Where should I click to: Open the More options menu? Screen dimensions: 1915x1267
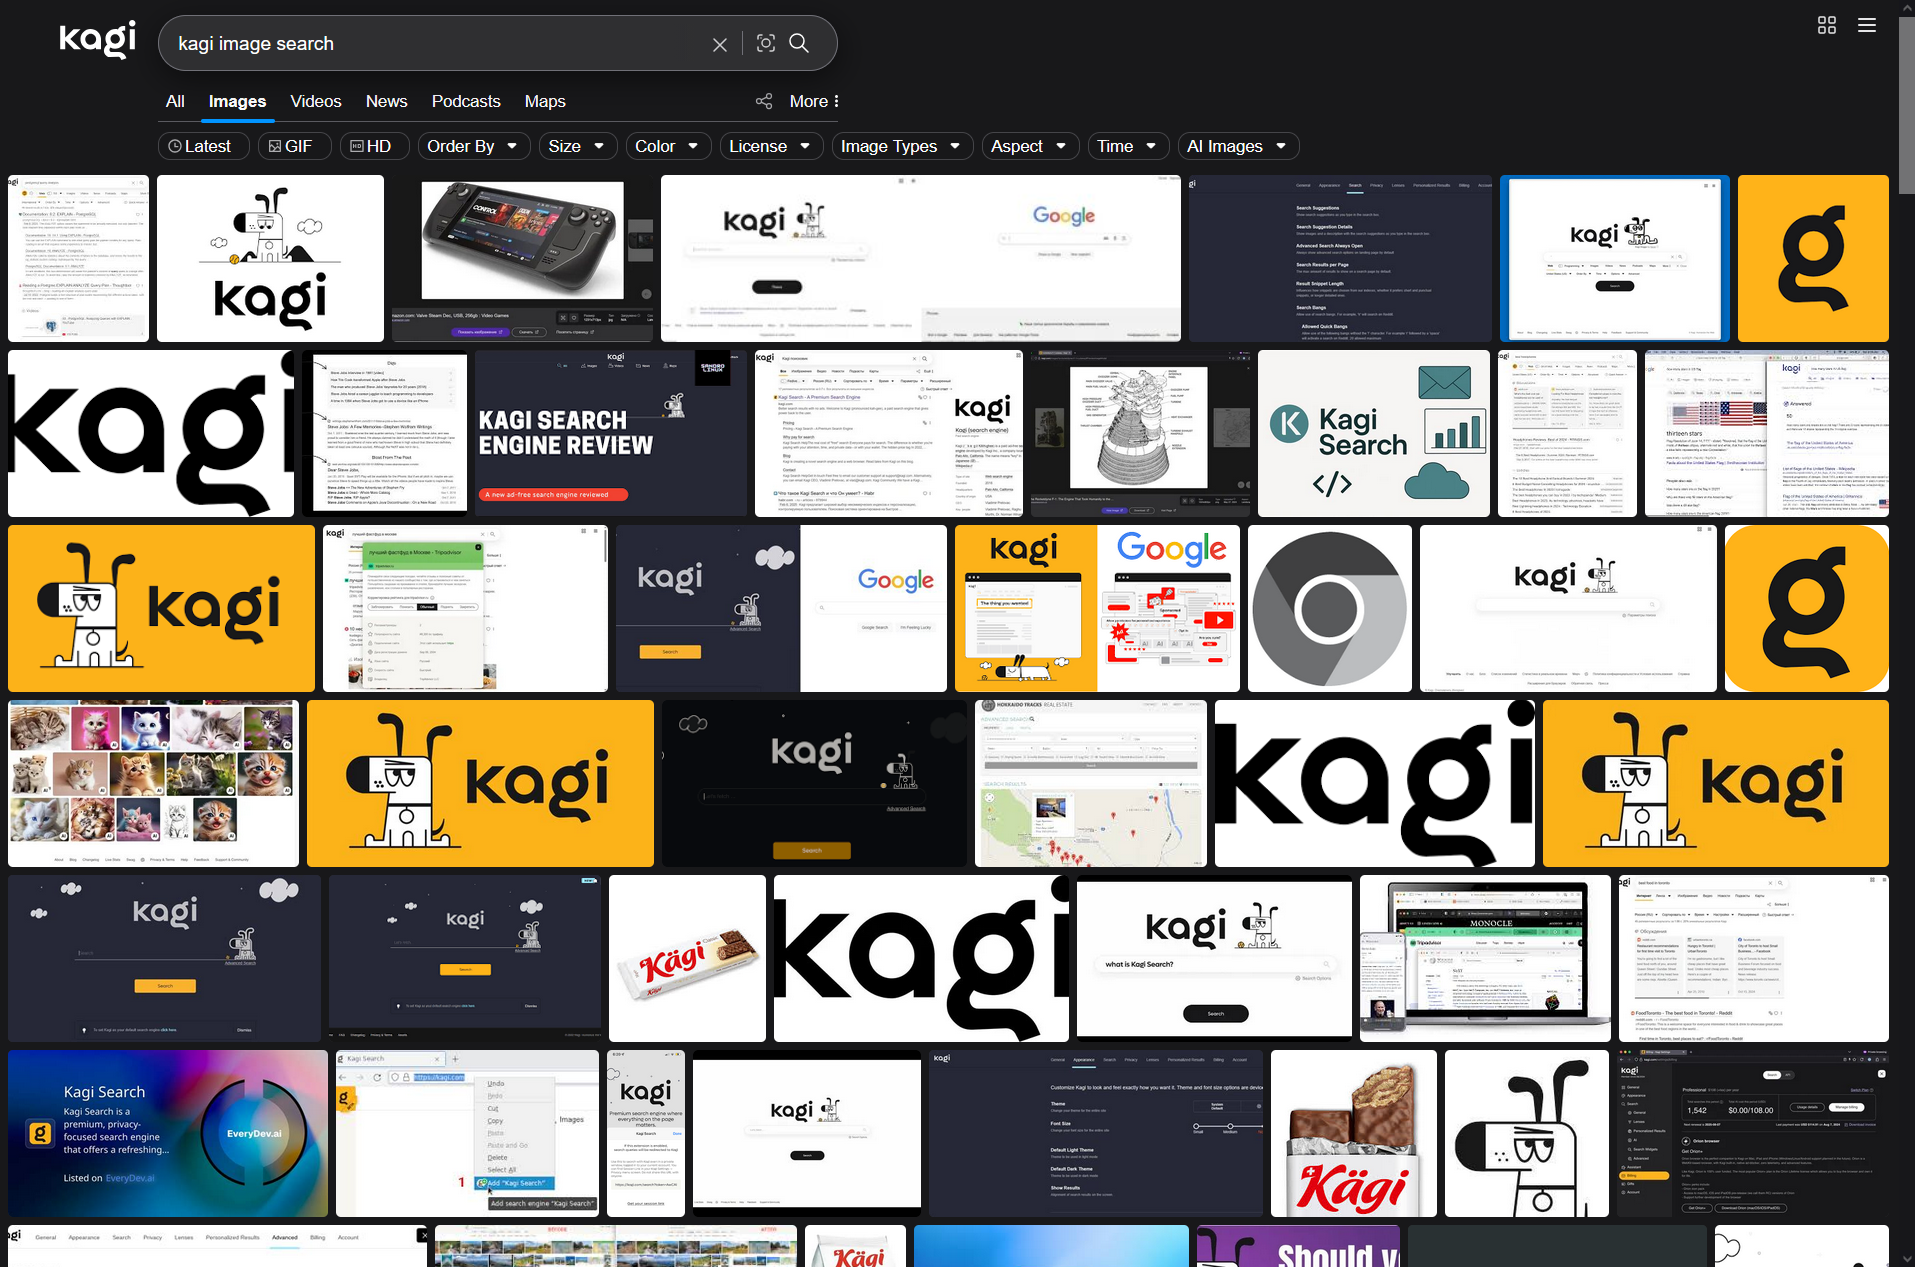click(x=814, y=101)
